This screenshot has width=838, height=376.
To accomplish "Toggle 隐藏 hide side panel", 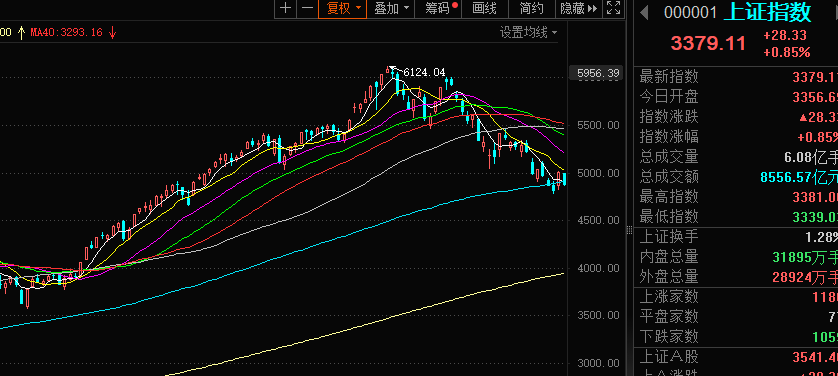I will coord(578,9).
